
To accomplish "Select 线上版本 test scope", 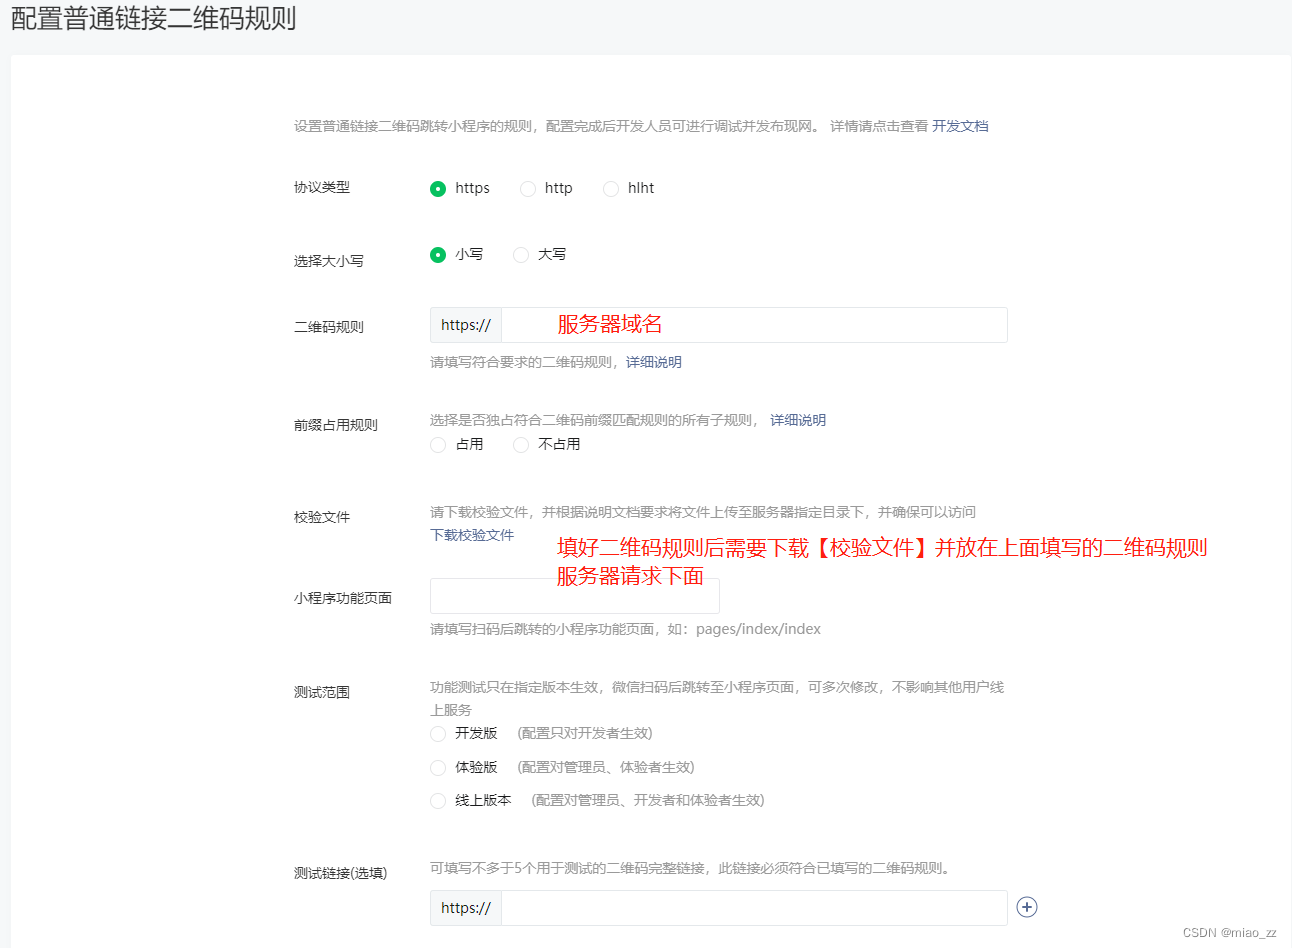I will pyautogui.click(x=438, y=801).
